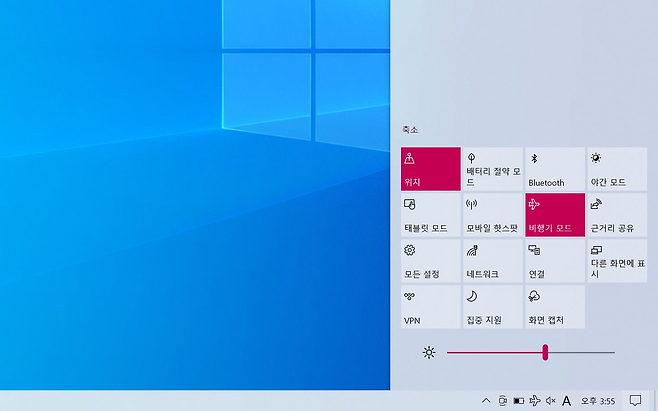
Task: Open the 네트워크 network tile
Action: tap(492, 260)
